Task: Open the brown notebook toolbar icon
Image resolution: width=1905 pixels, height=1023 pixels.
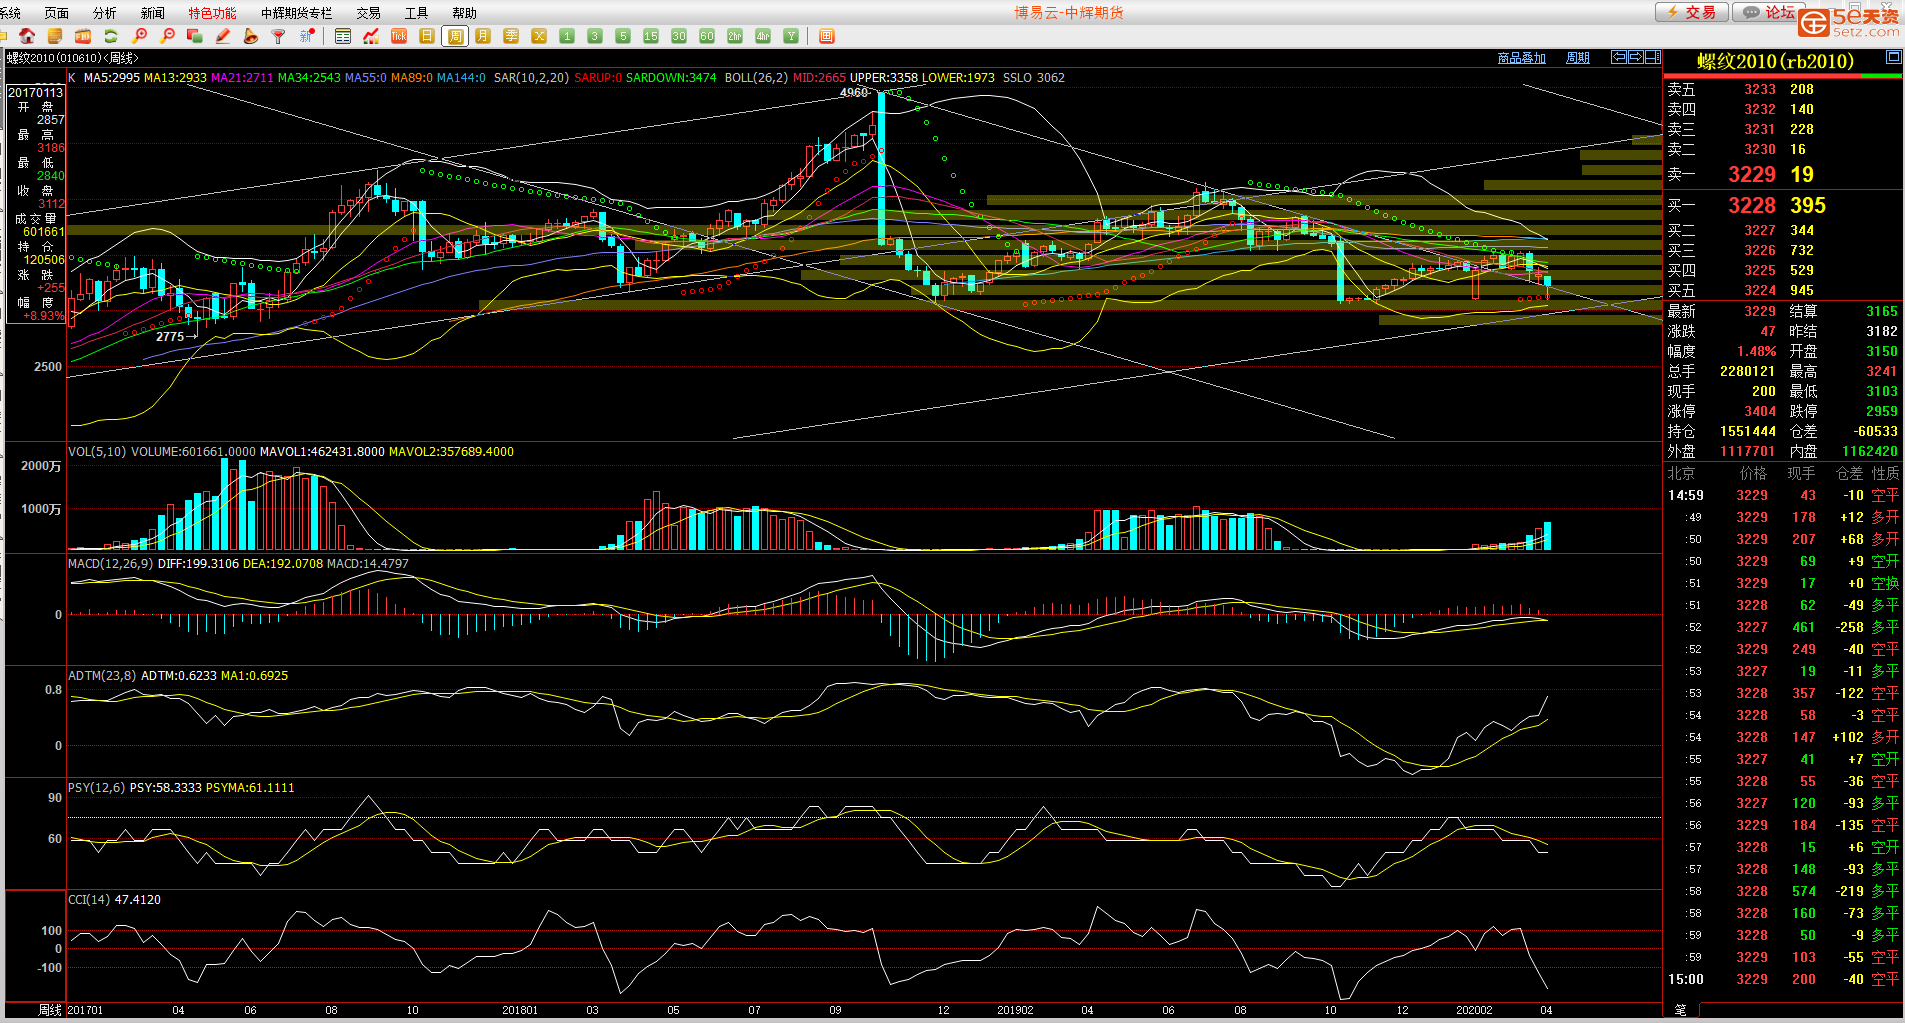Action: point(55,36)
